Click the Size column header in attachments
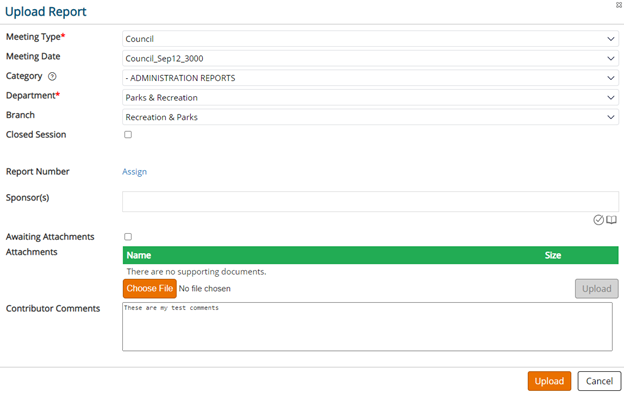Screen dimensions: 624x393 [553, 255]
